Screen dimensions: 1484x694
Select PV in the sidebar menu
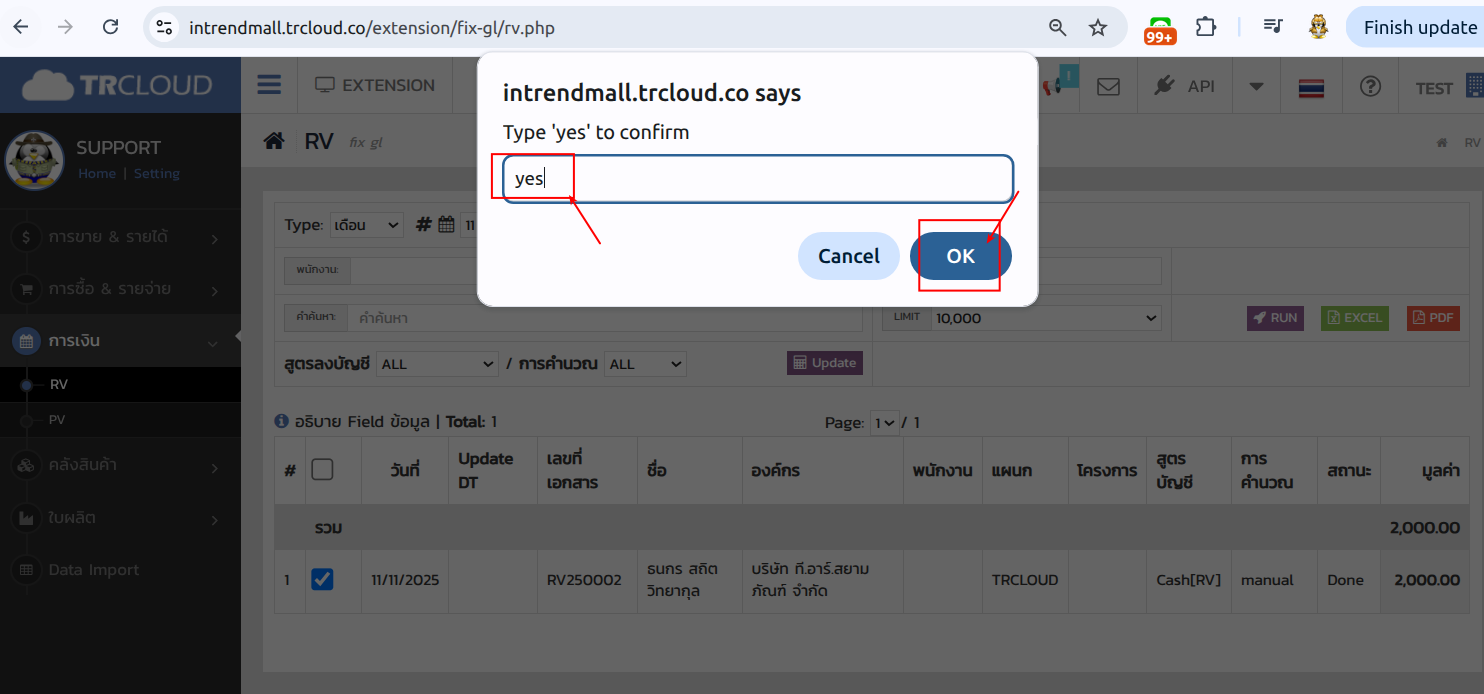pos(57,420)
